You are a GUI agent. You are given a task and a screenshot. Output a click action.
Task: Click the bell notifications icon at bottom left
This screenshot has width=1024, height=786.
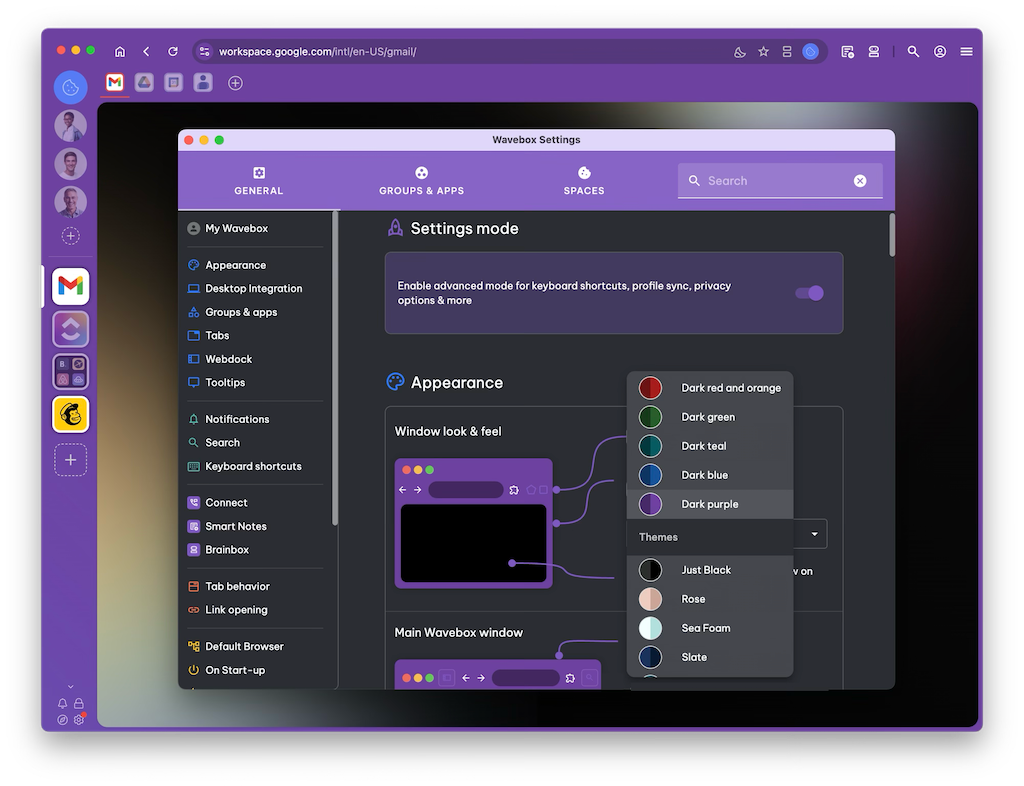62,704
